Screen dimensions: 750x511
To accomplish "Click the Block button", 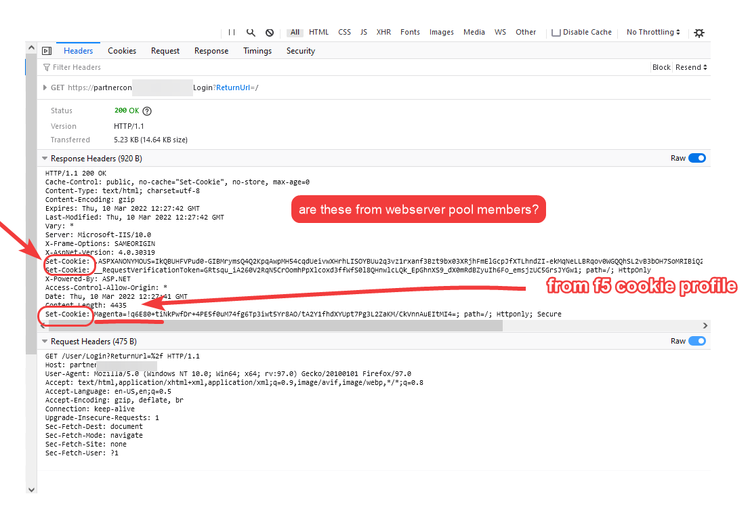I will (661, 67).
